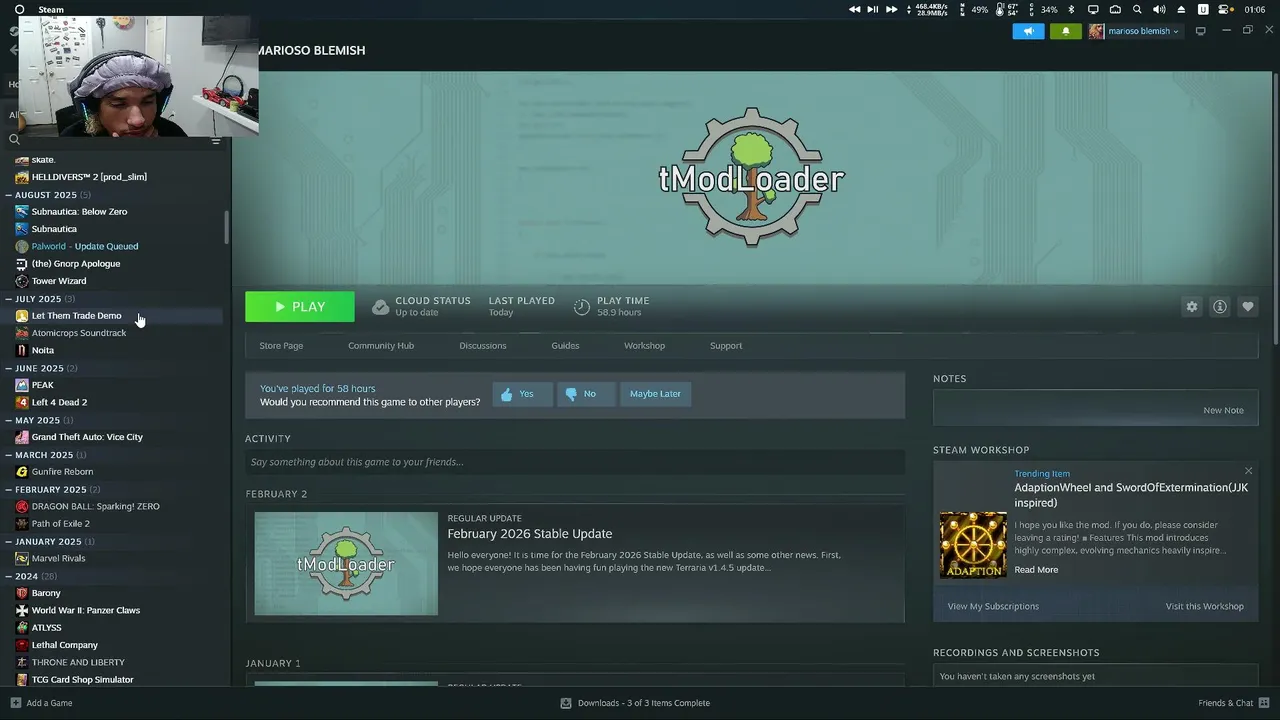
Task: Open the library filter options icon
Action: pos(215,141)
